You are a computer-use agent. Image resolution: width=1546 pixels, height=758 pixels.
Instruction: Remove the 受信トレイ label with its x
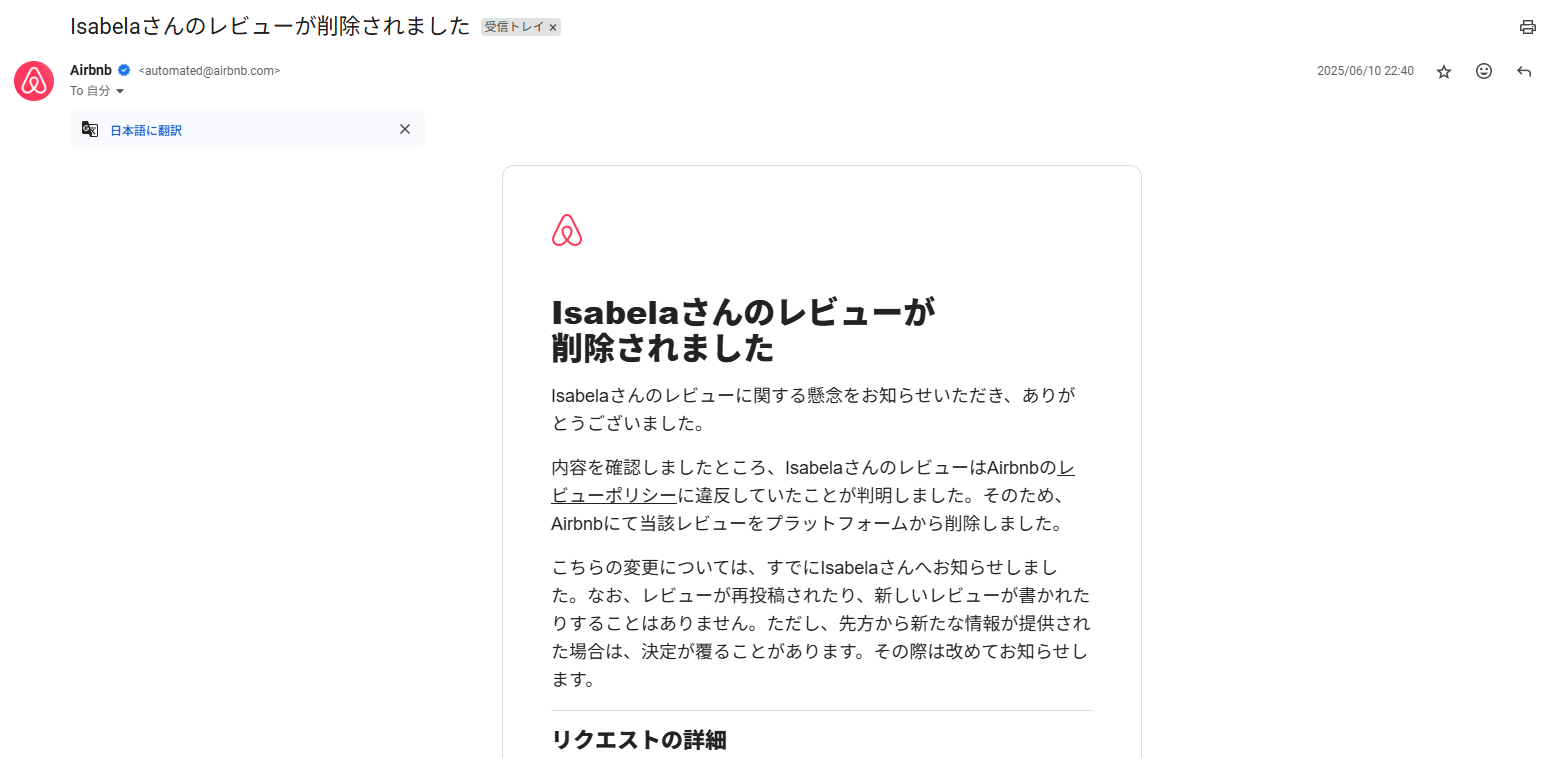pos(553,27)
